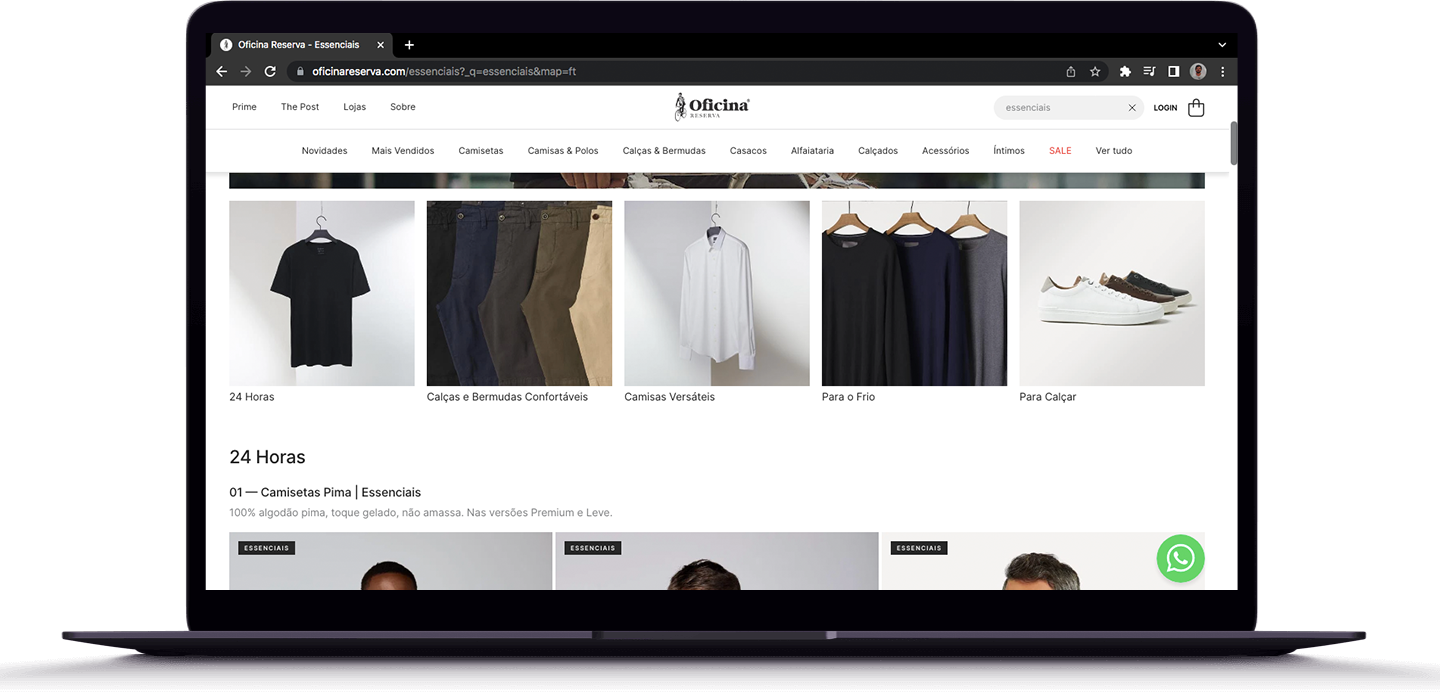Click the 01 — Camisetas Pima | Essenciais text
Viewport: 1440px width, 695px height.
point(325,493)
